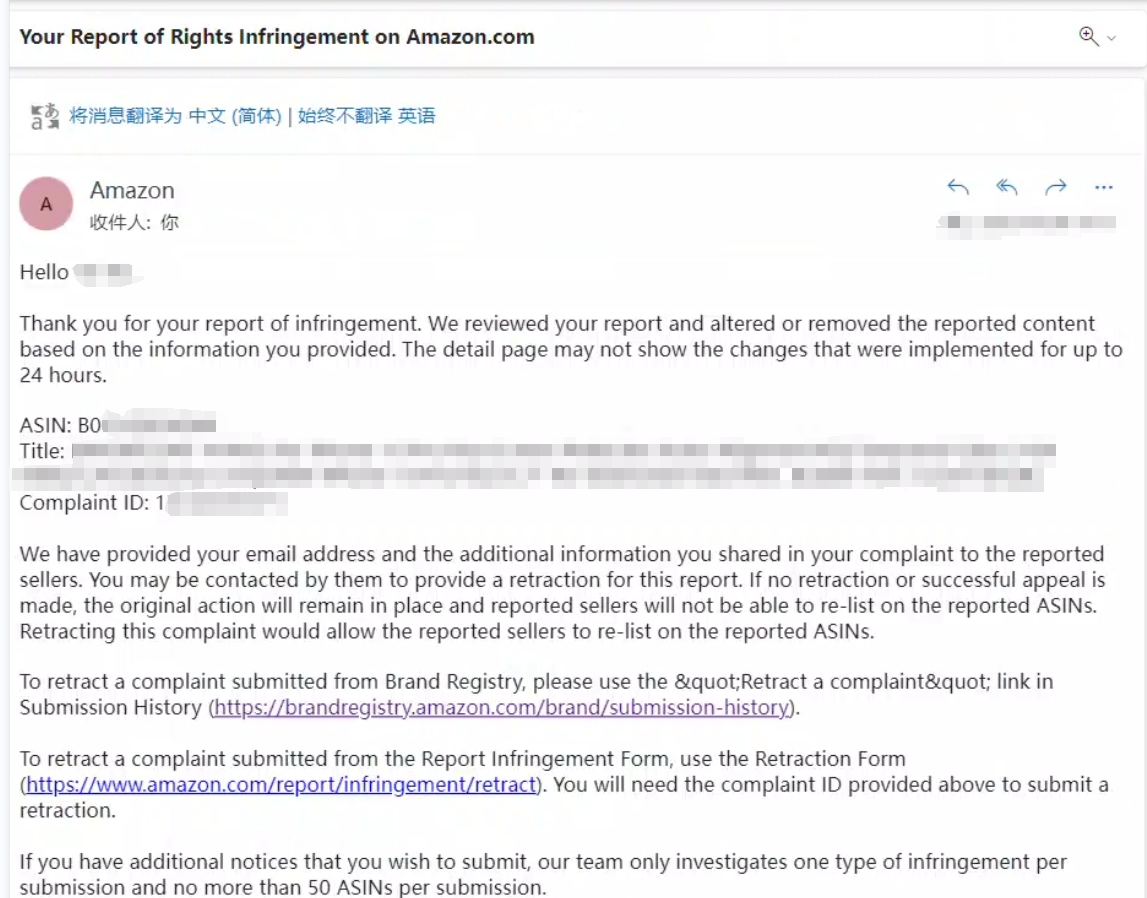Open the report infringement retract link
1147x898 pixels.
(282, 785)
